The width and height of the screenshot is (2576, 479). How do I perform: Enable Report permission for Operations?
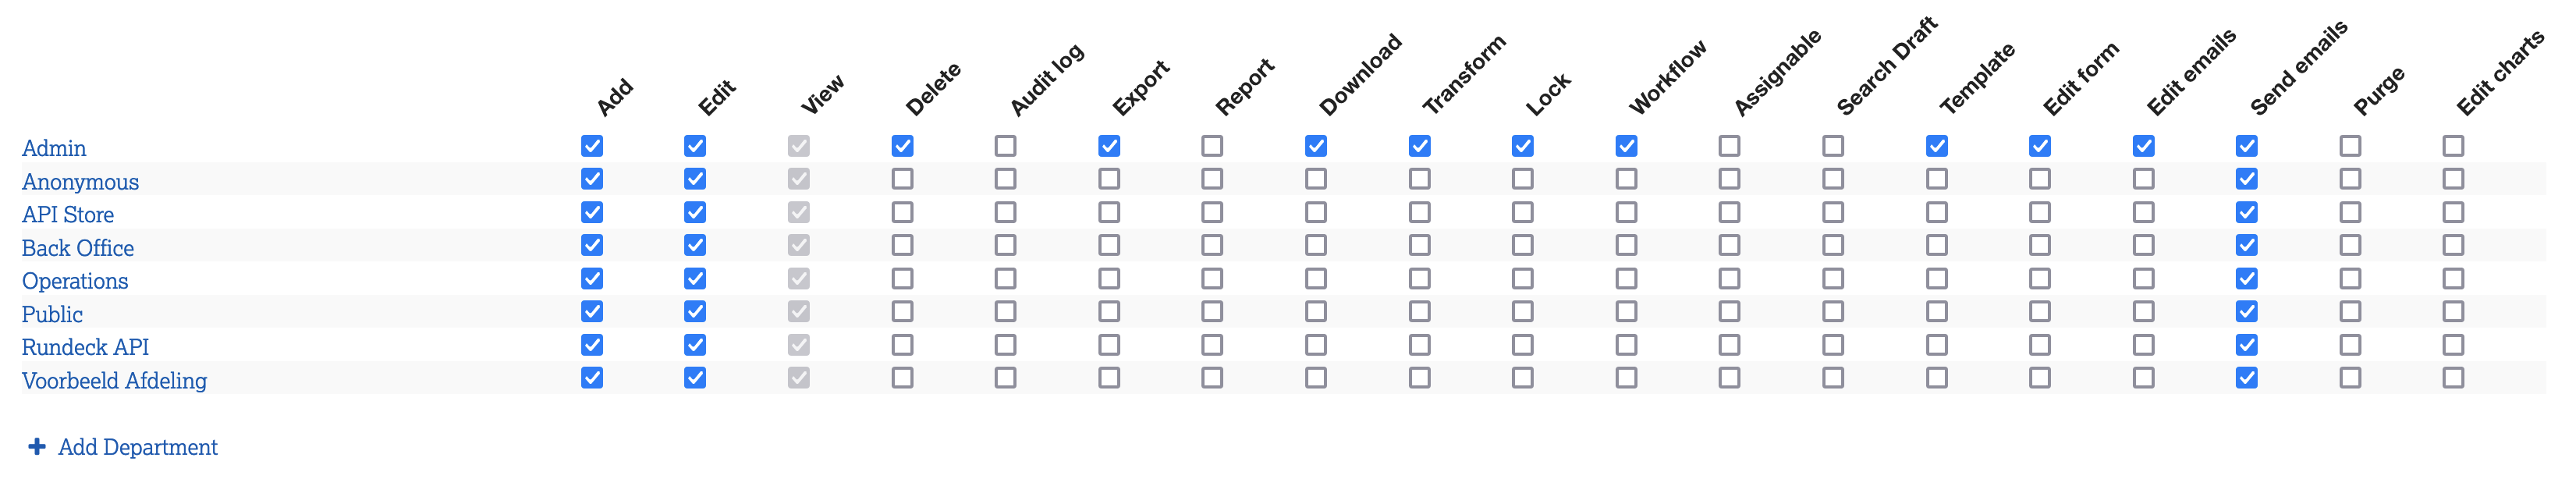coord(1212,278)
